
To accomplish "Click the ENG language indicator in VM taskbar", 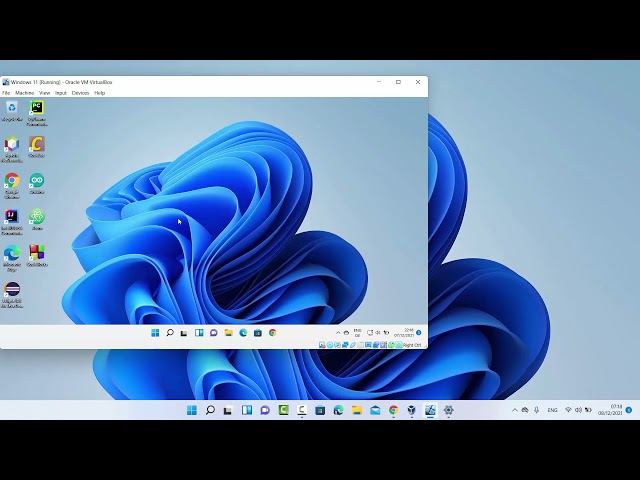I will [358, 333].
